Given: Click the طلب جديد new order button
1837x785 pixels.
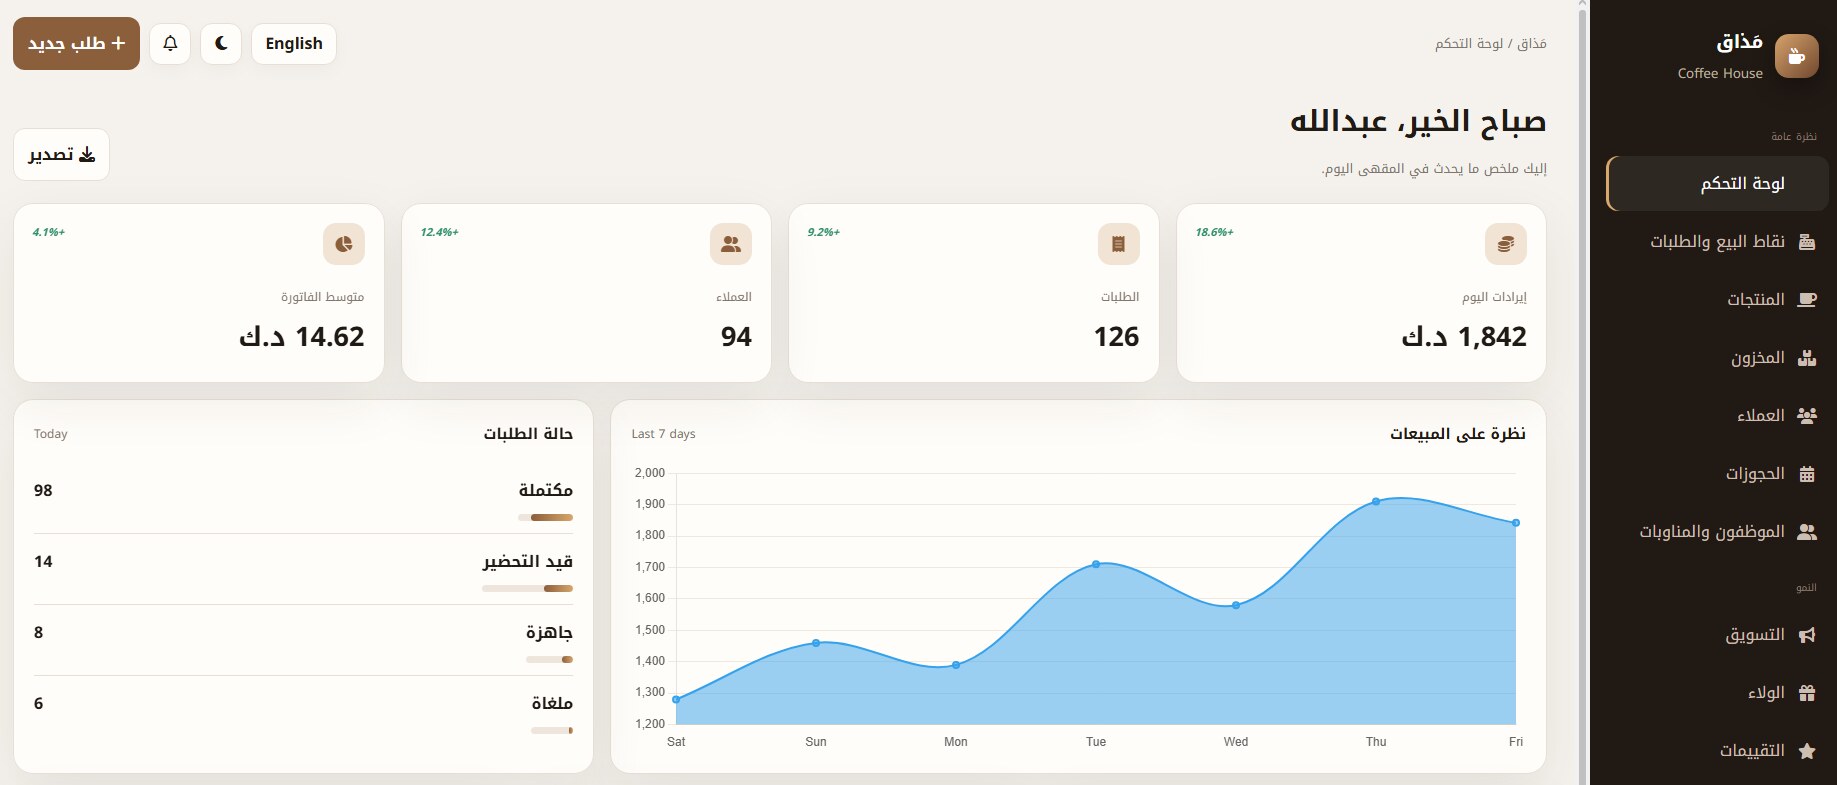Looking at the screenshot, I should 76,44.
